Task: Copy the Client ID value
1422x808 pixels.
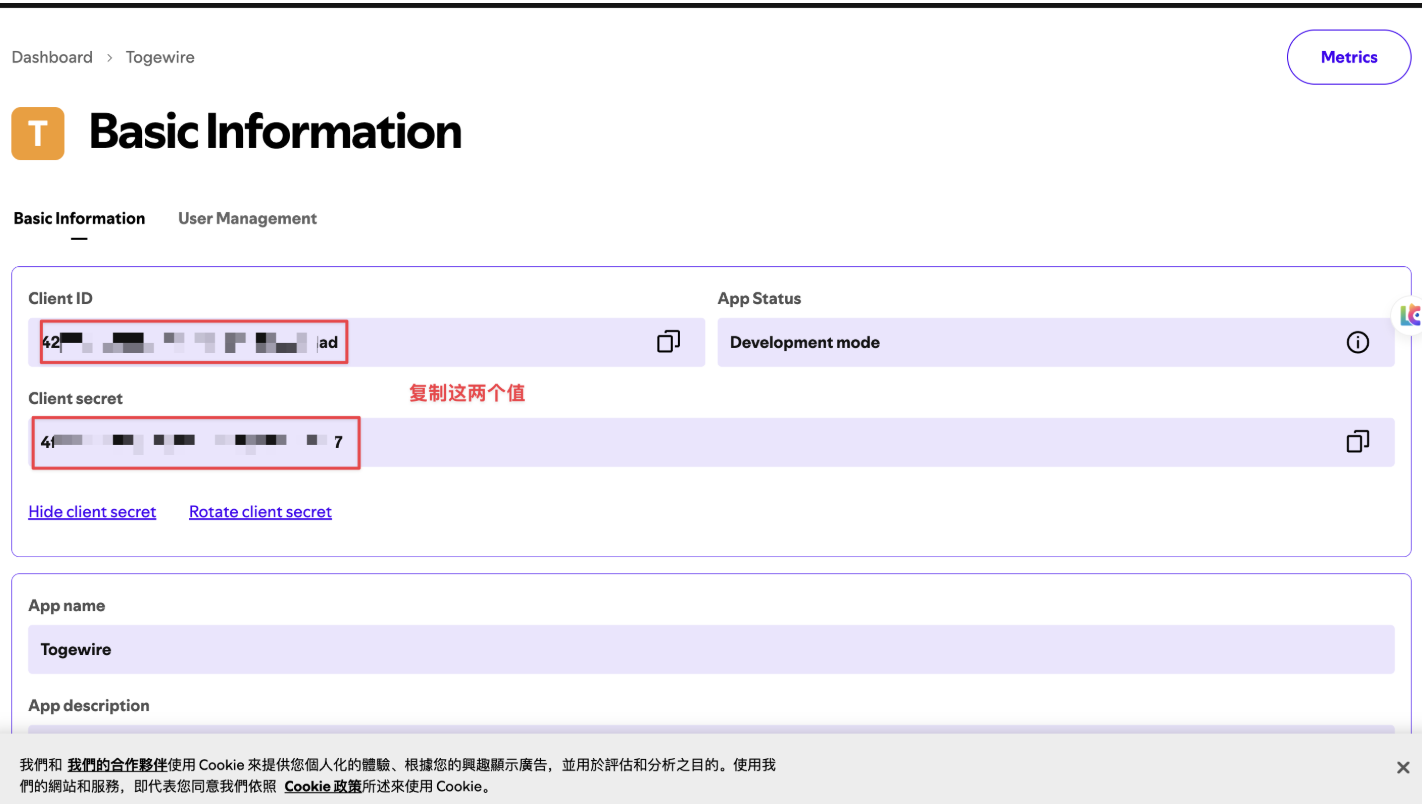Action: pos(668,342)
